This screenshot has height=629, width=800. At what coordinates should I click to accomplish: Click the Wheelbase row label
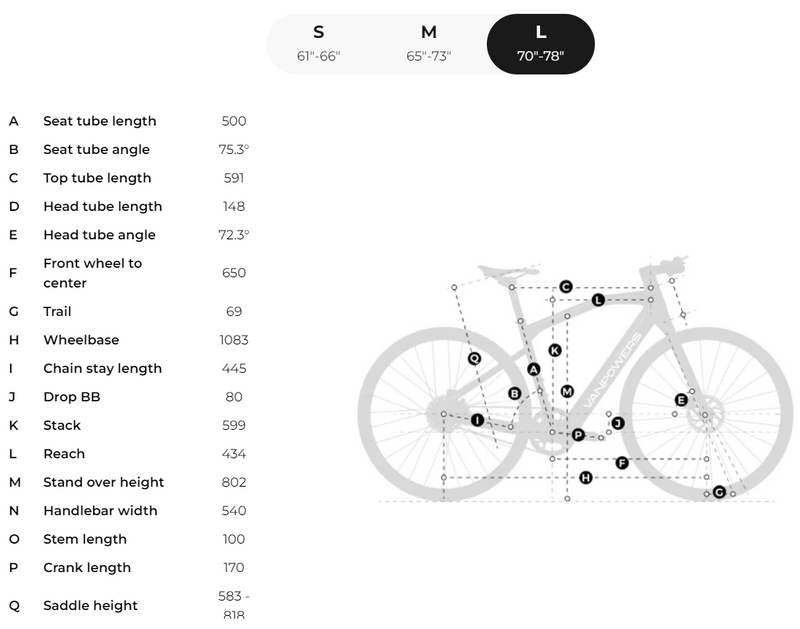81,340
